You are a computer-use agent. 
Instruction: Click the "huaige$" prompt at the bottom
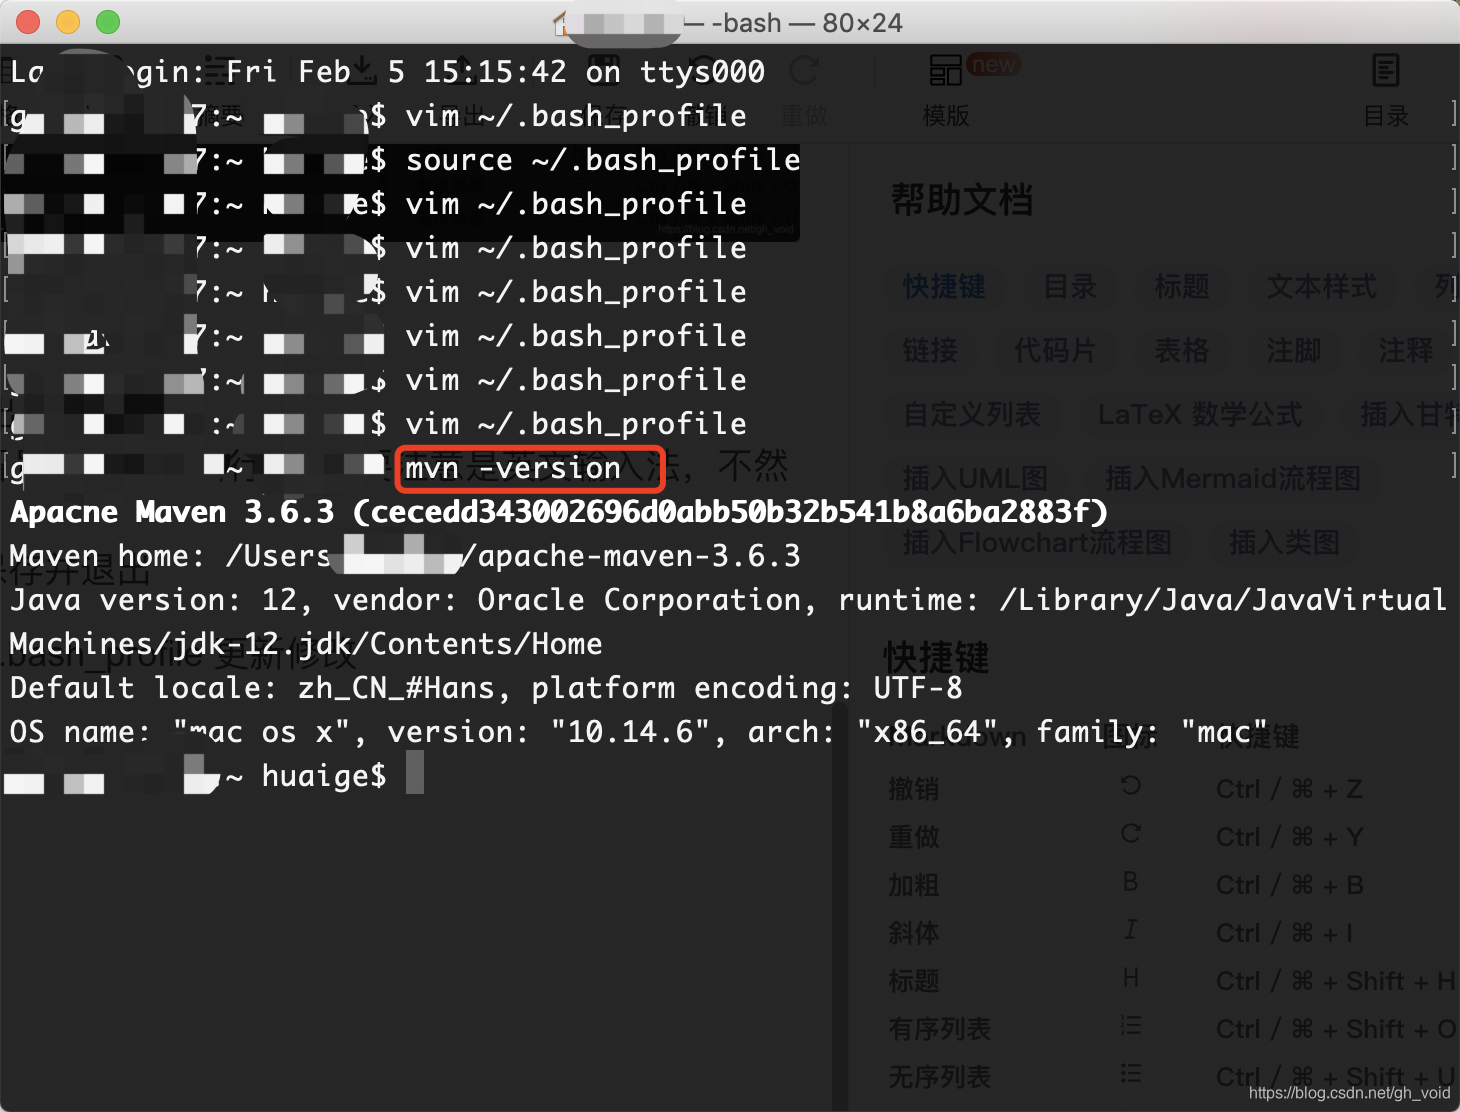click(324, 776)
